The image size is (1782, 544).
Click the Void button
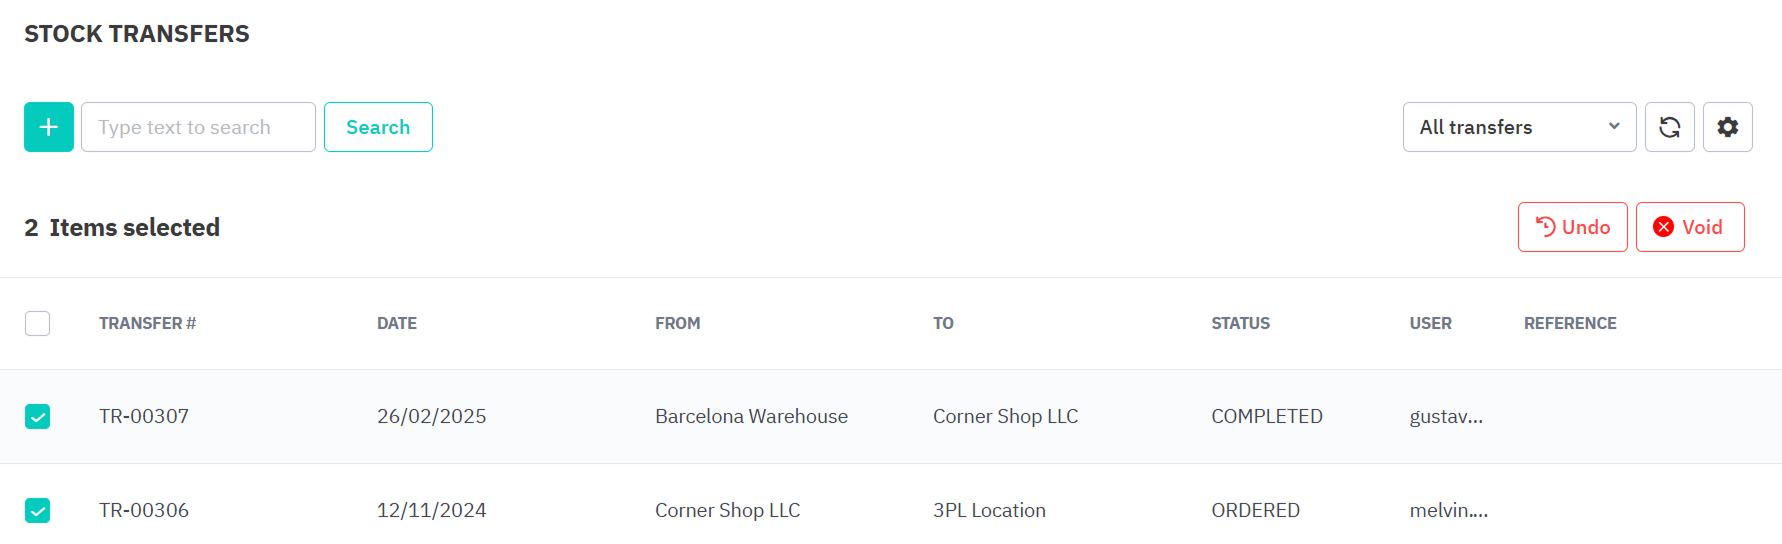tap(1689, 227)
